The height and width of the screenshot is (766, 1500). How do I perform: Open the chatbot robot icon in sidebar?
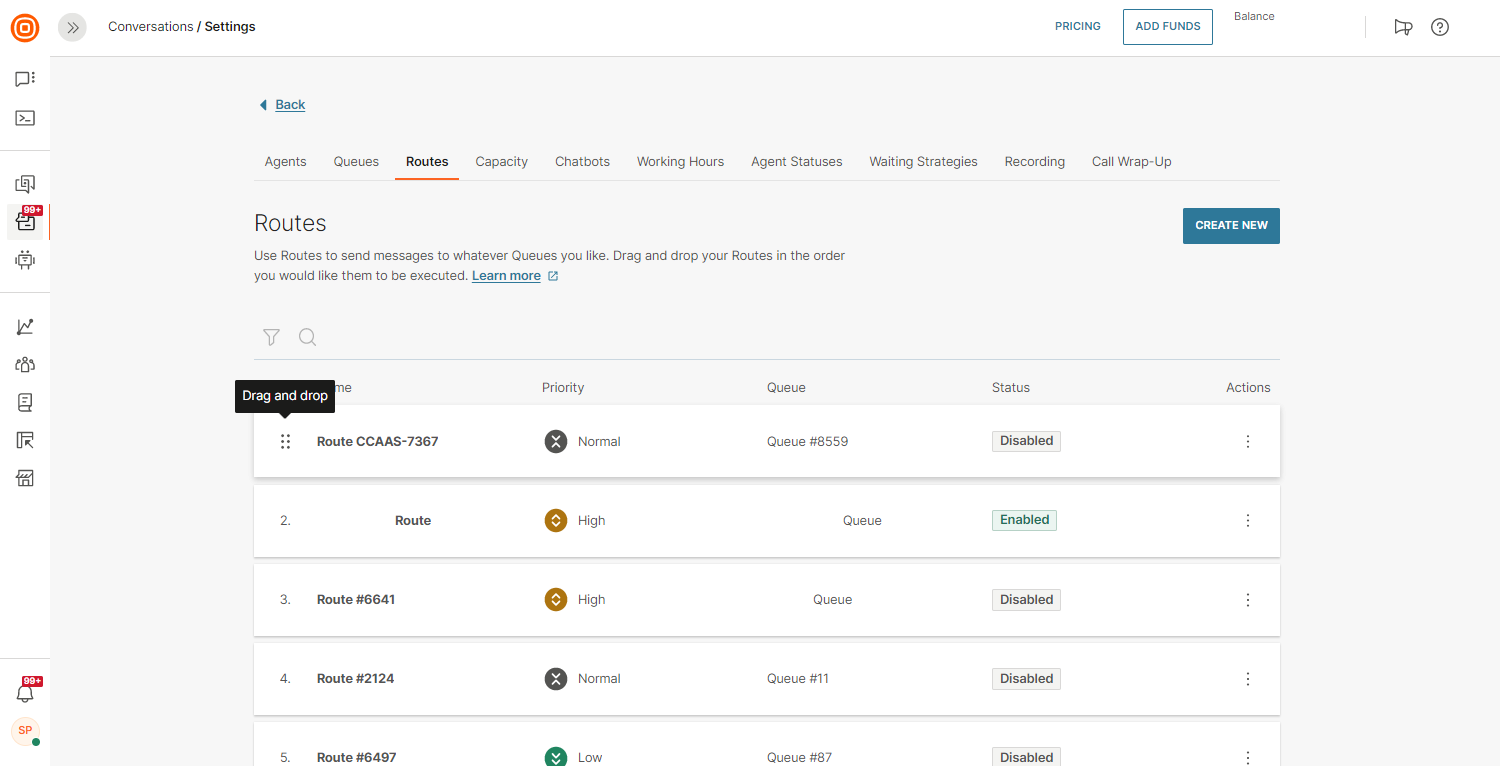(25, 260)
